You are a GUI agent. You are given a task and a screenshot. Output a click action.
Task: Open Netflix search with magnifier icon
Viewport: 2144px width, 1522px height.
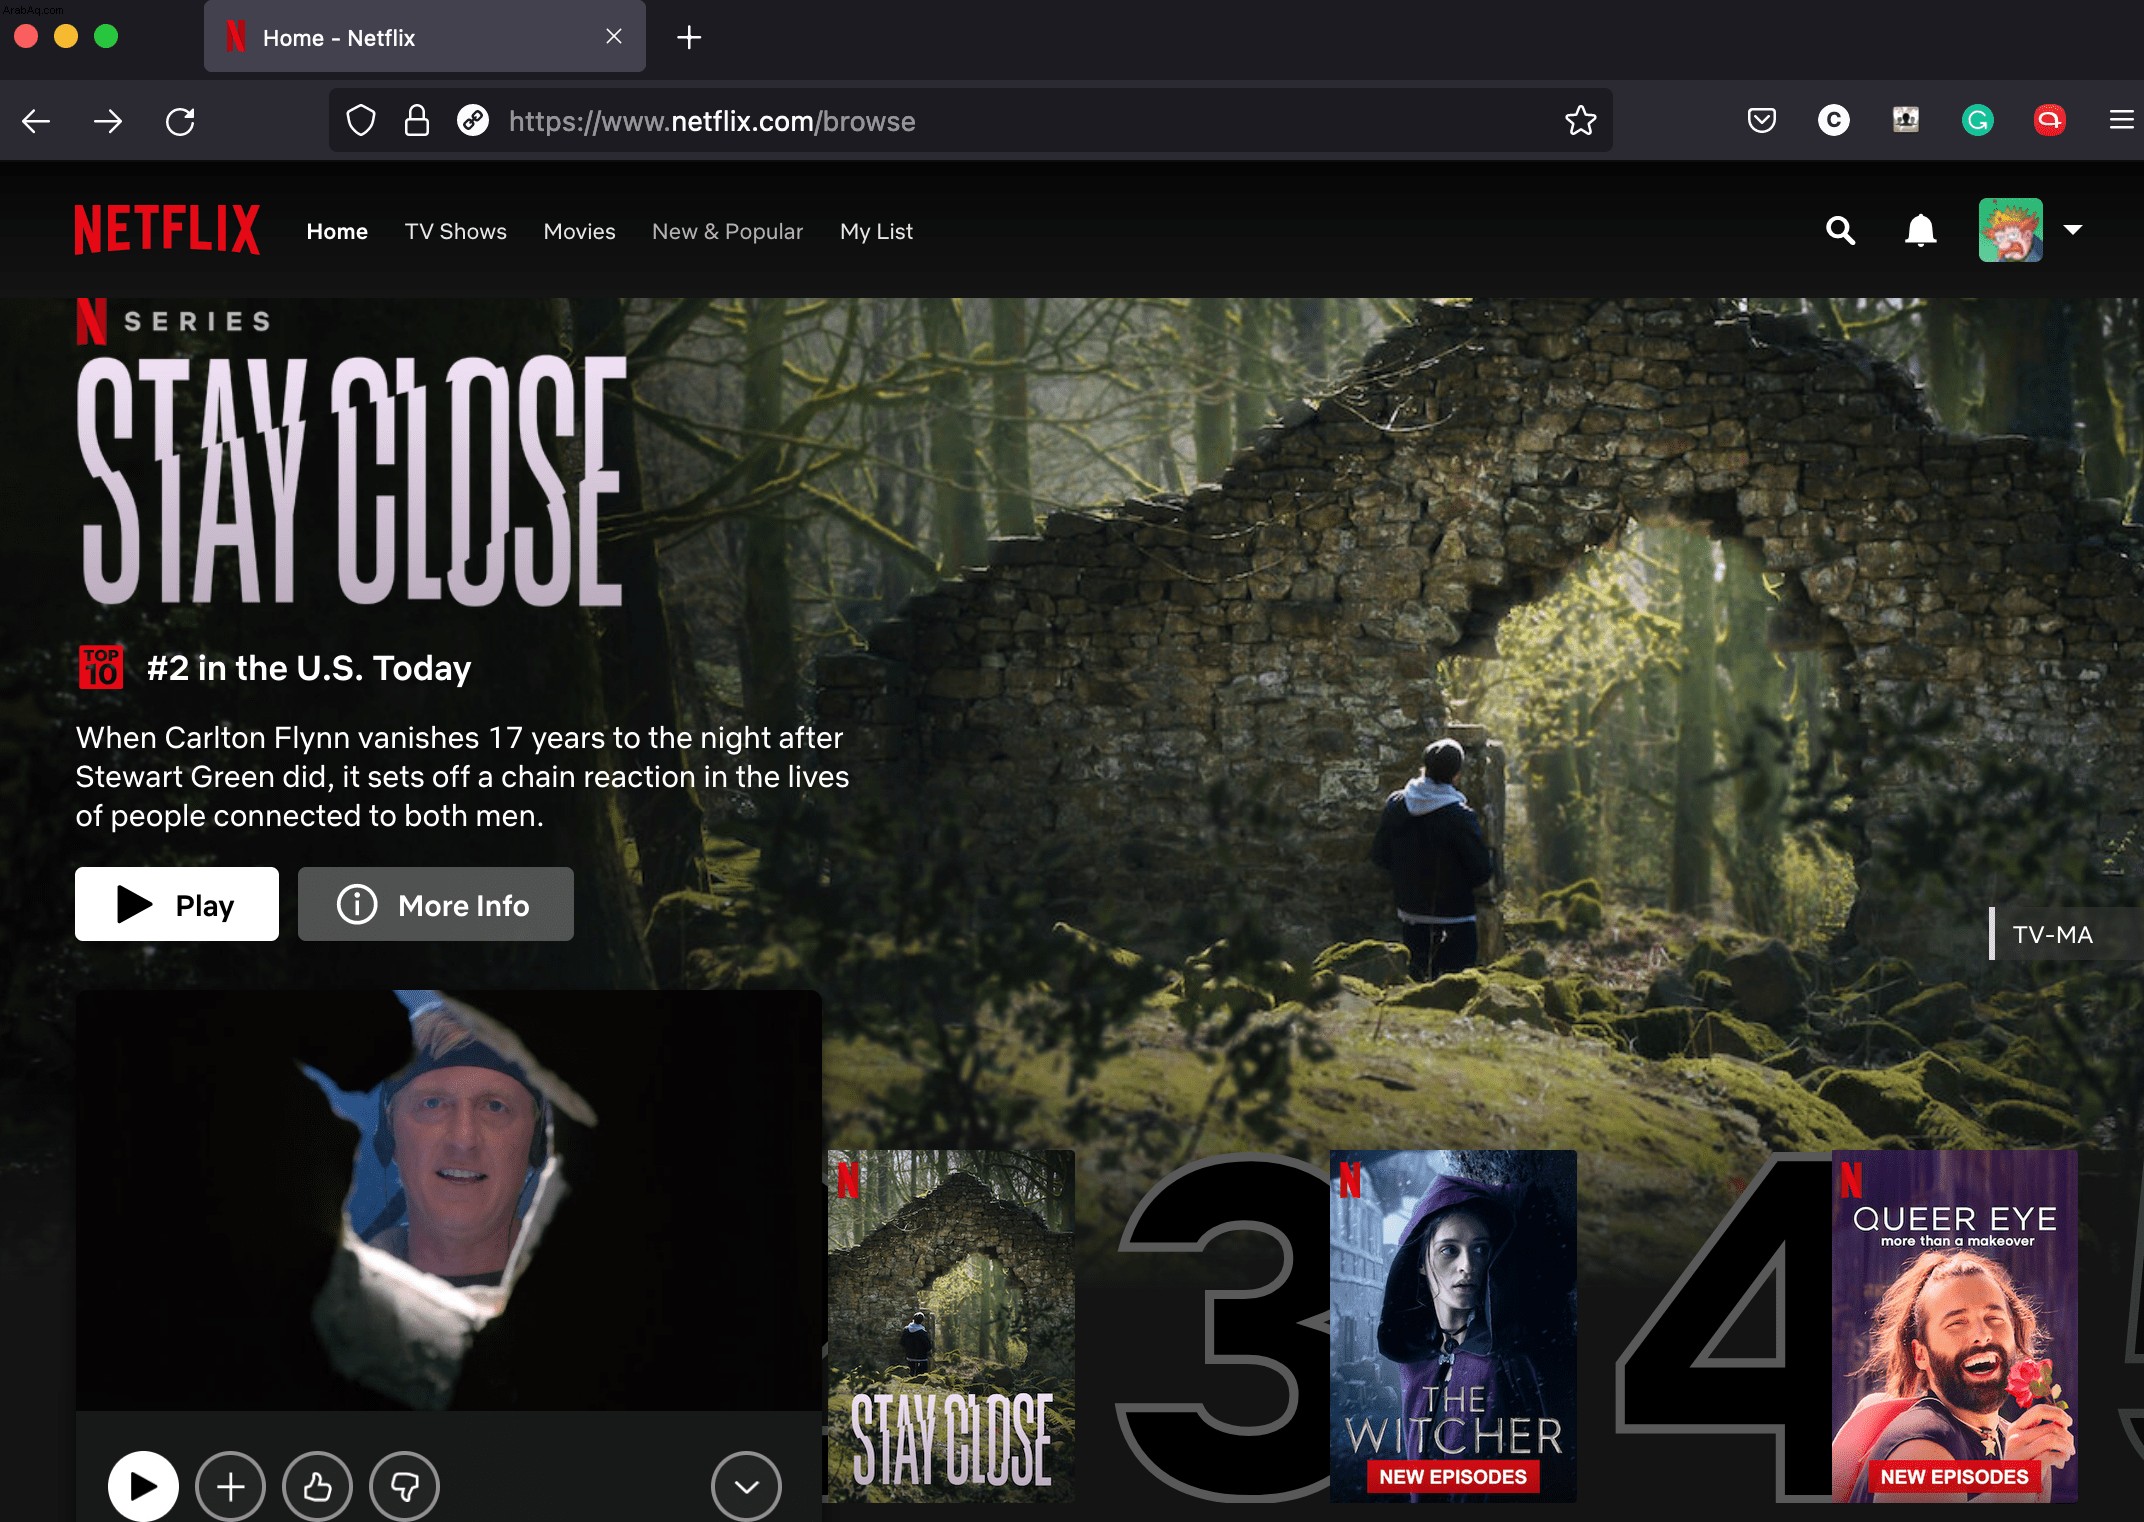coord(1840,231)
